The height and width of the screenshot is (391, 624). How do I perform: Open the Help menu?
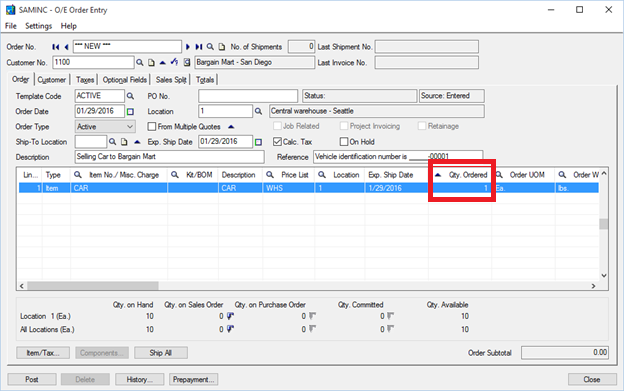(x=68, y=26)
